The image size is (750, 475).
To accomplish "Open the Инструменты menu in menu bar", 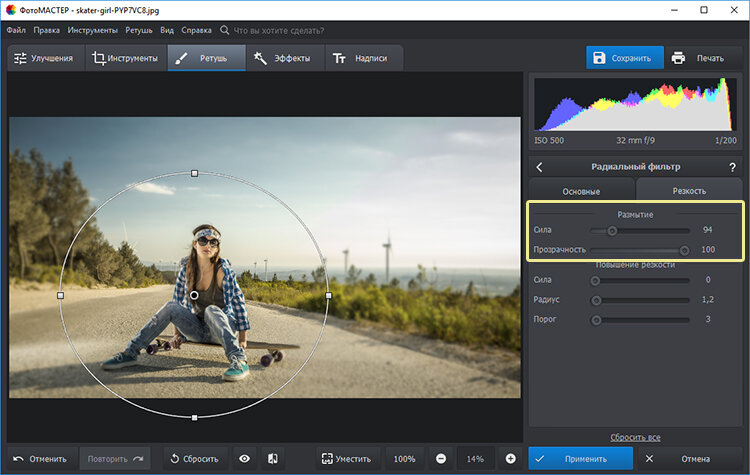I will (93, 29).
